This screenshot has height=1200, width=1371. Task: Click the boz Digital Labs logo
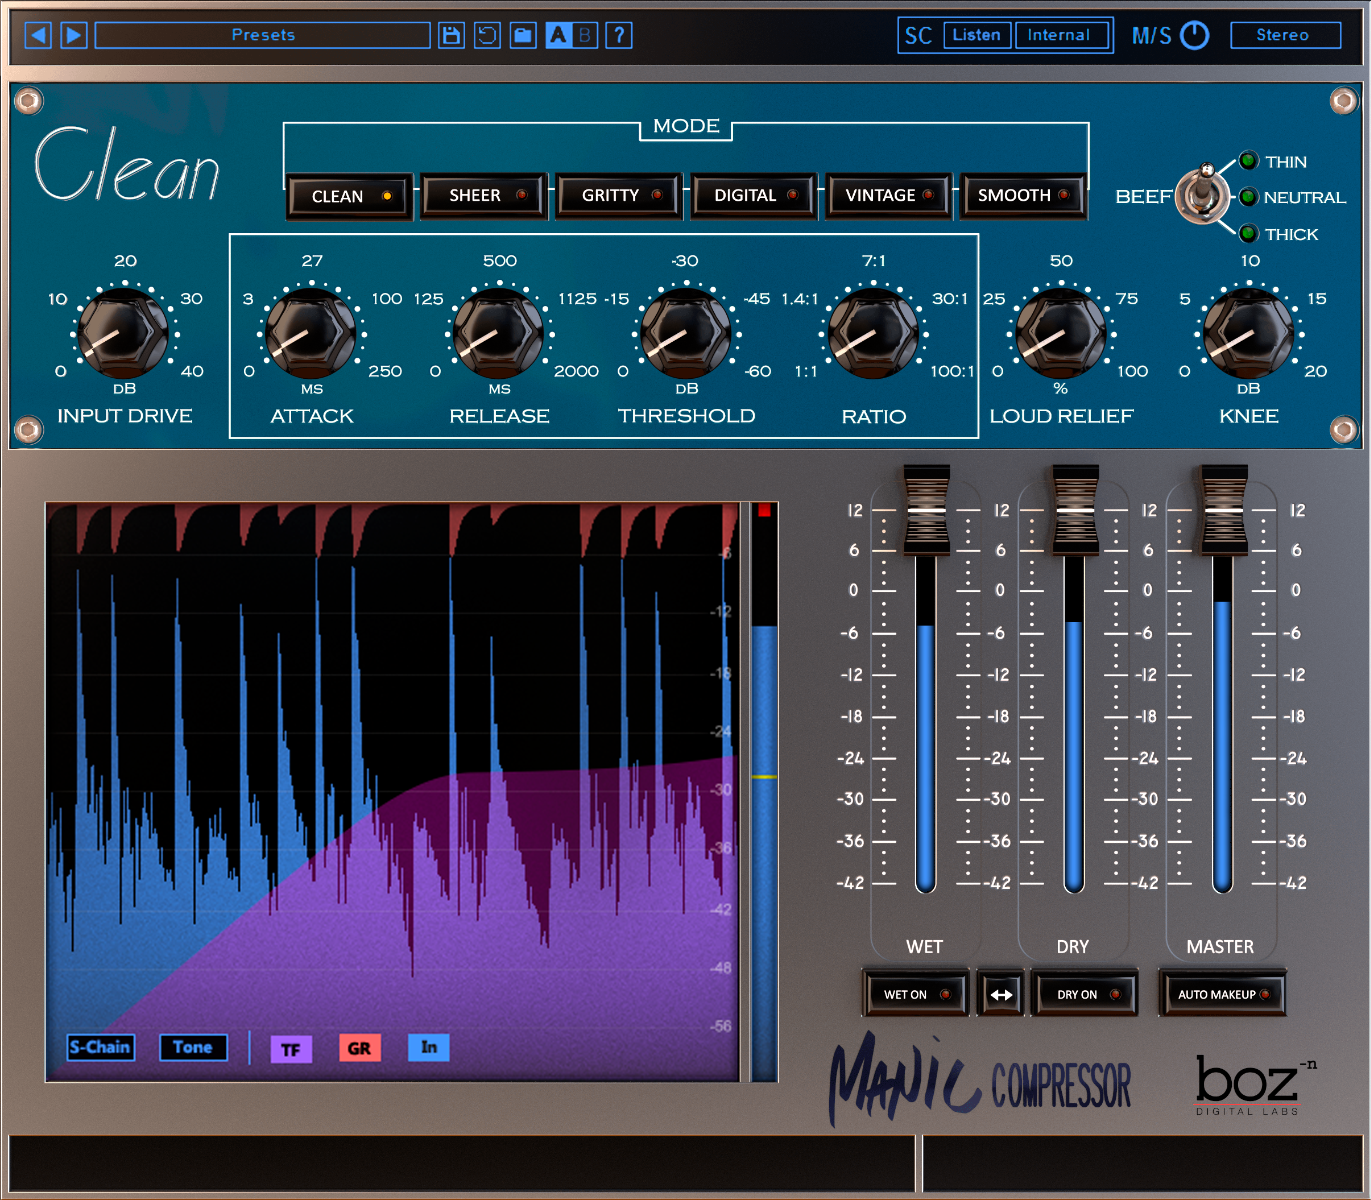[1254, 1086]
